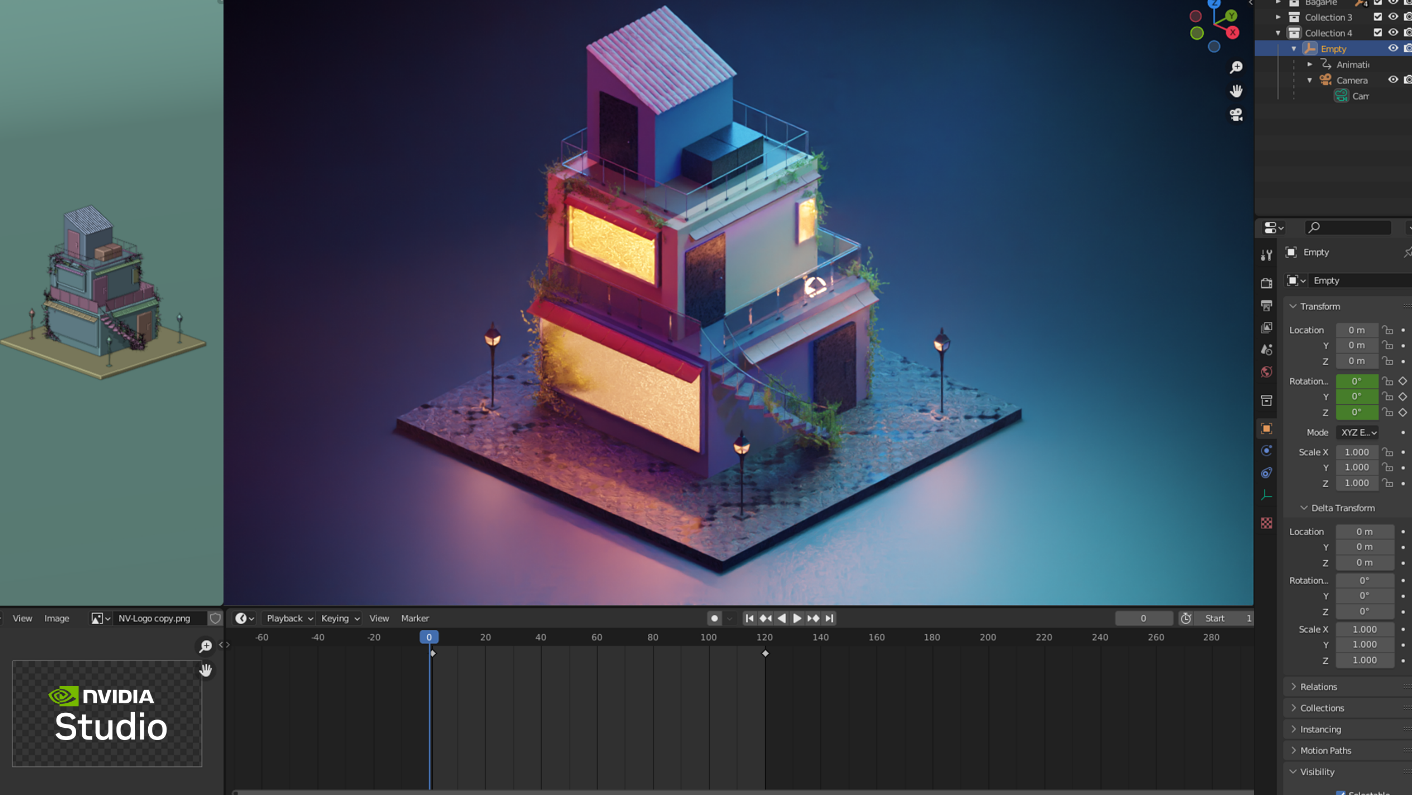Screen dimensions: 1412x795
Task: Toggle lock for Rotation X
Action: (1388, 381)
